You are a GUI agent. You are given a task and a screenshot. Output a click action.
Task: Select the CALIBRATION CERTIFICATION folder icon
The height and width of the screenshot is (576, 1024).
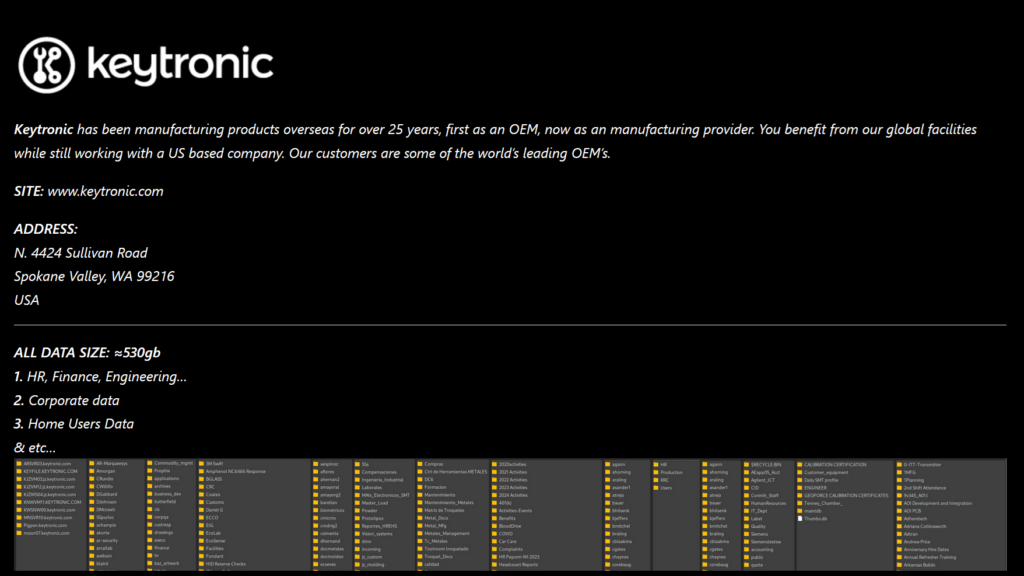pos(800,465)
